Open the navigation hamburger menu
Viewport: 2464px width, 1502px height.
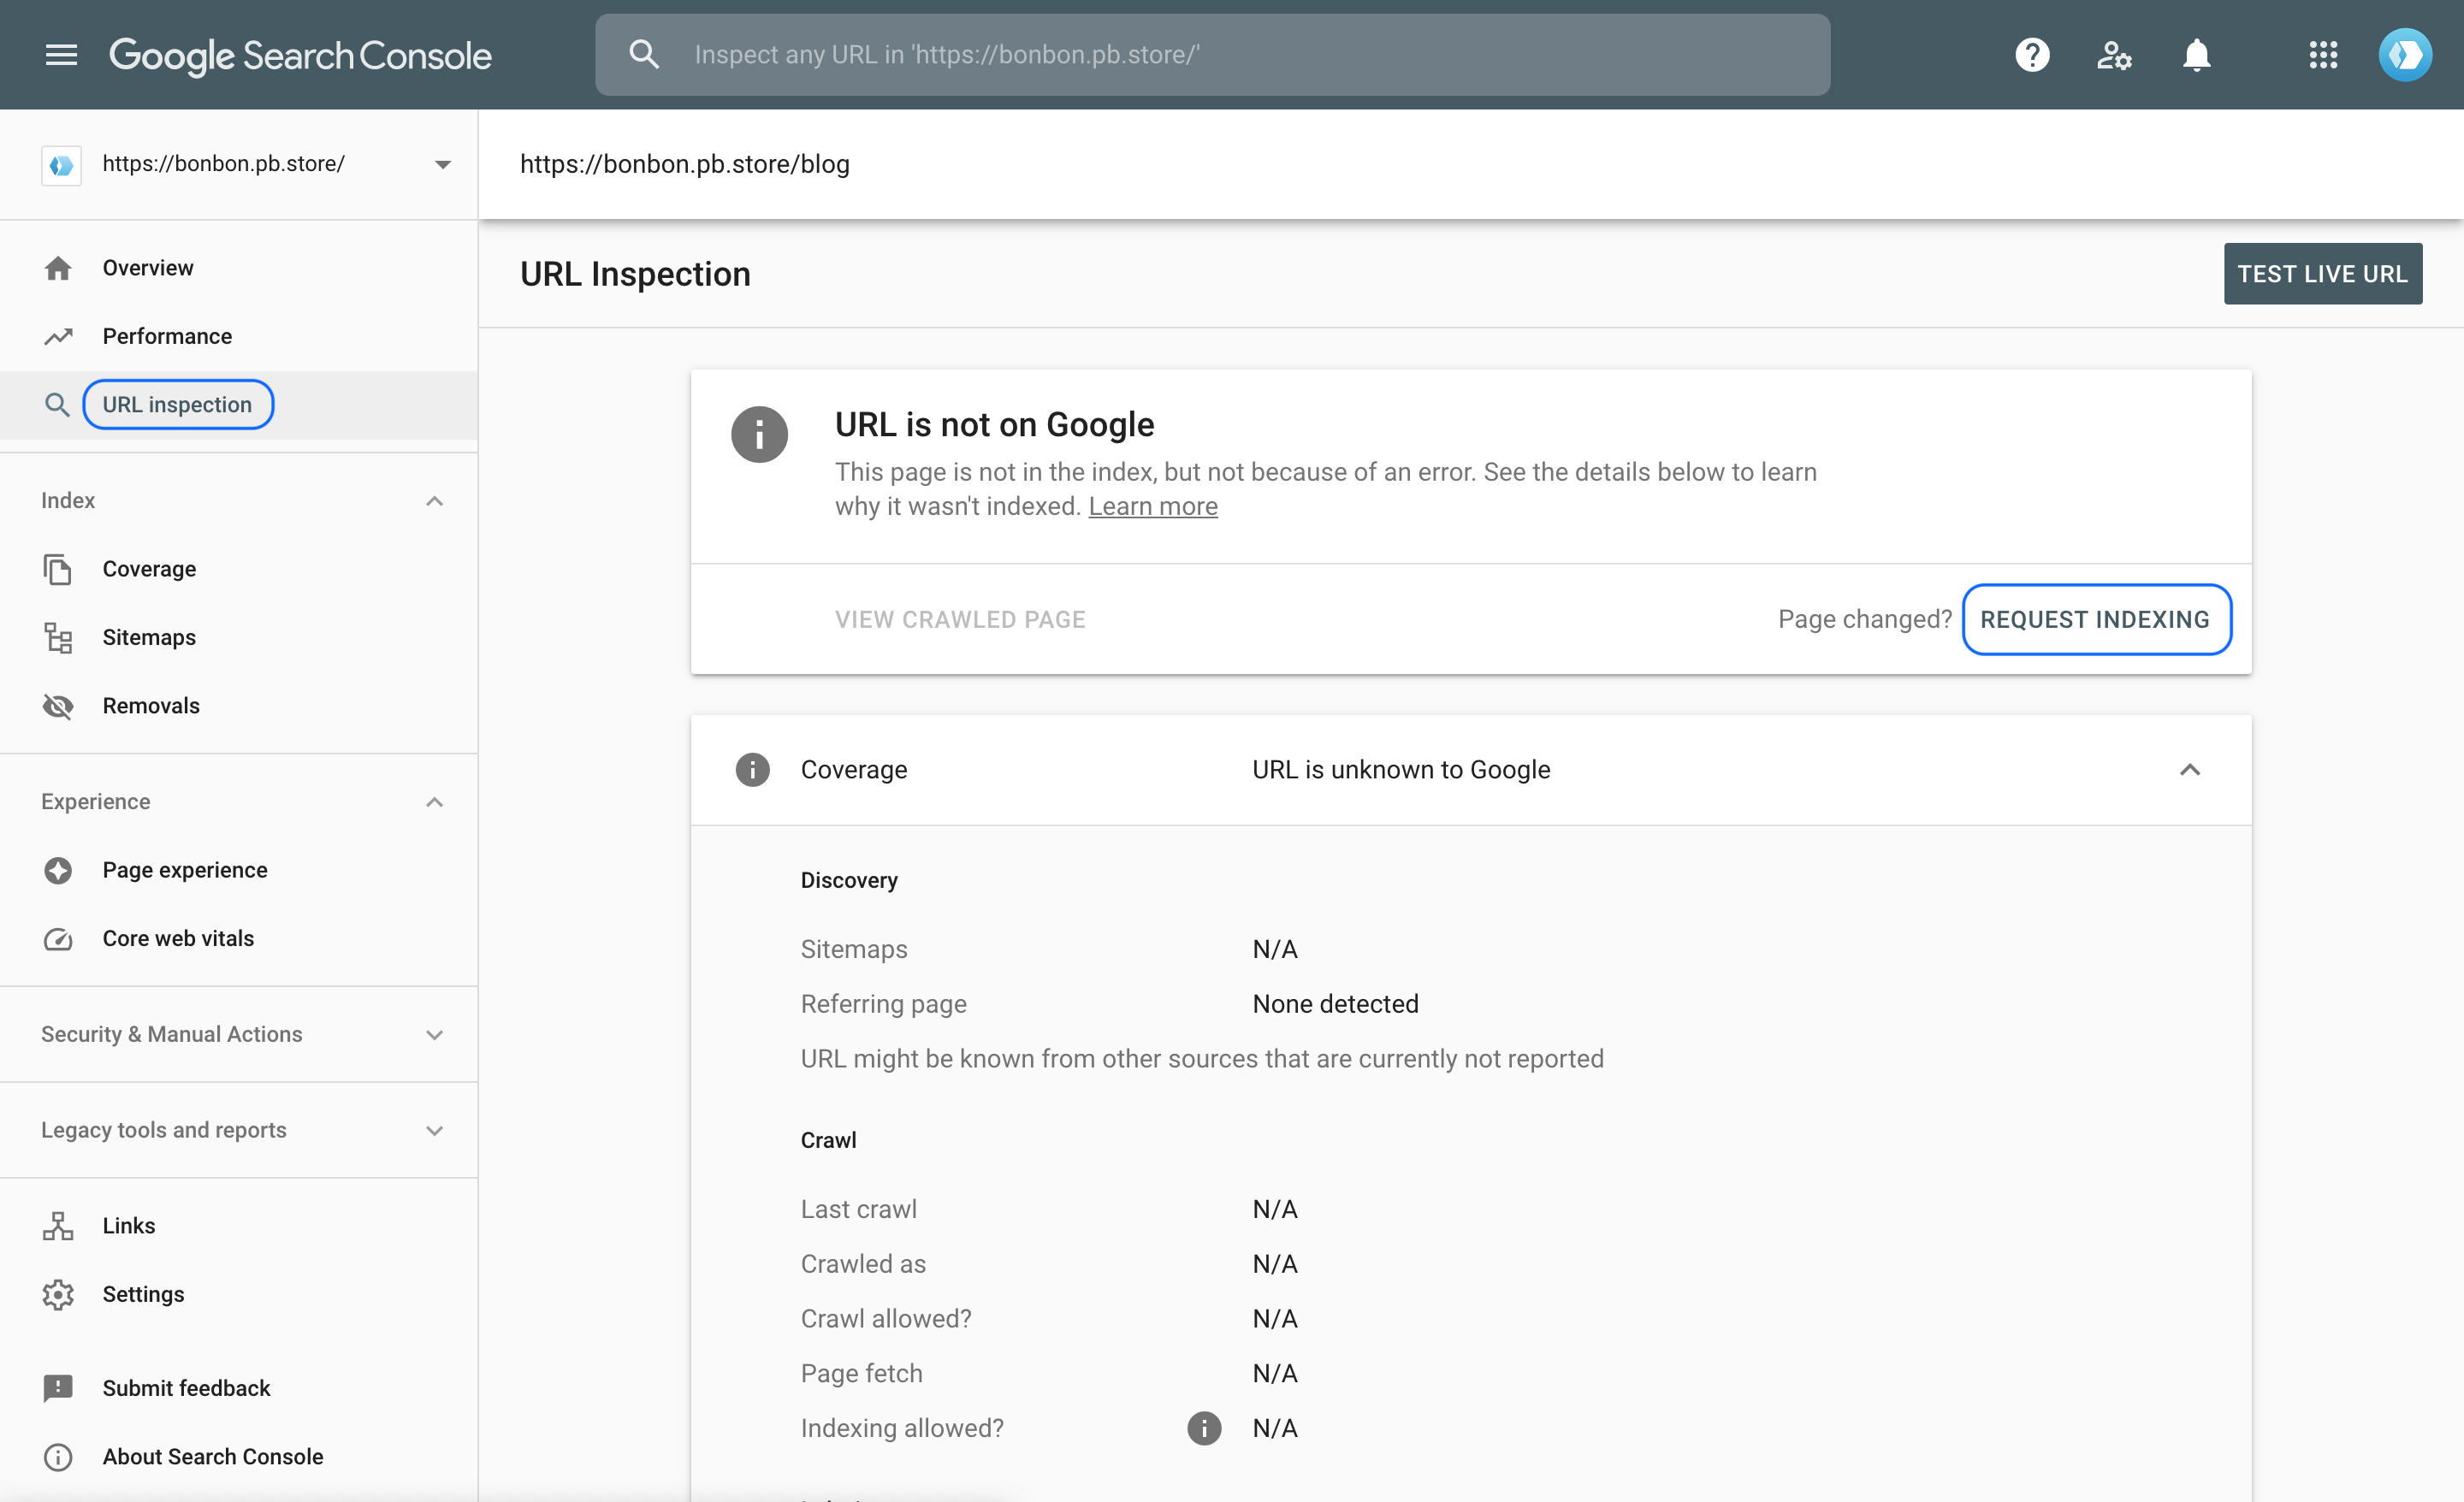pos(60,55)
